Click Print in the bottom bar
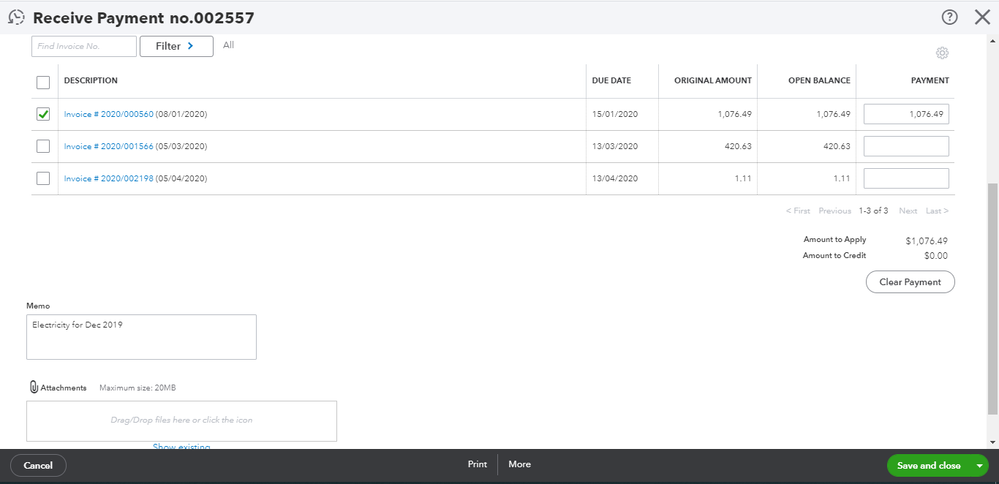999x484 pixels. [x=477, y=465]
